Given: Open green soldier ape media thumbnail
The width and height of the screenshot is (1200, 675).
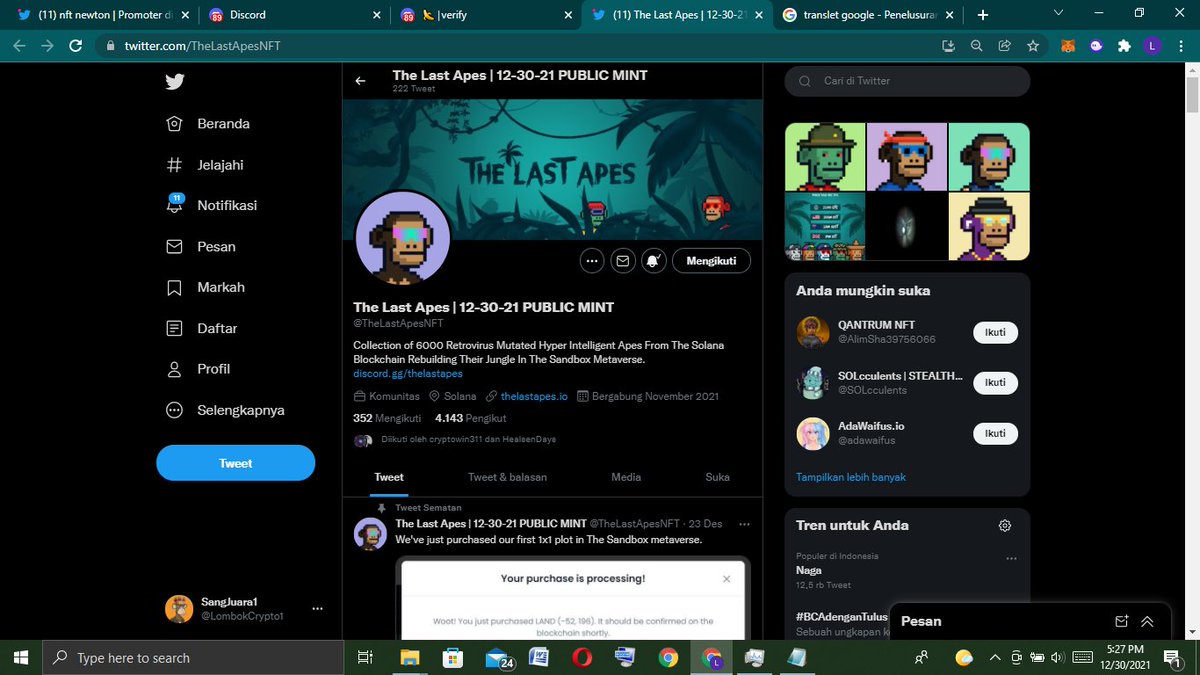Looking at the screenshot, I should (x=825, y=156).
